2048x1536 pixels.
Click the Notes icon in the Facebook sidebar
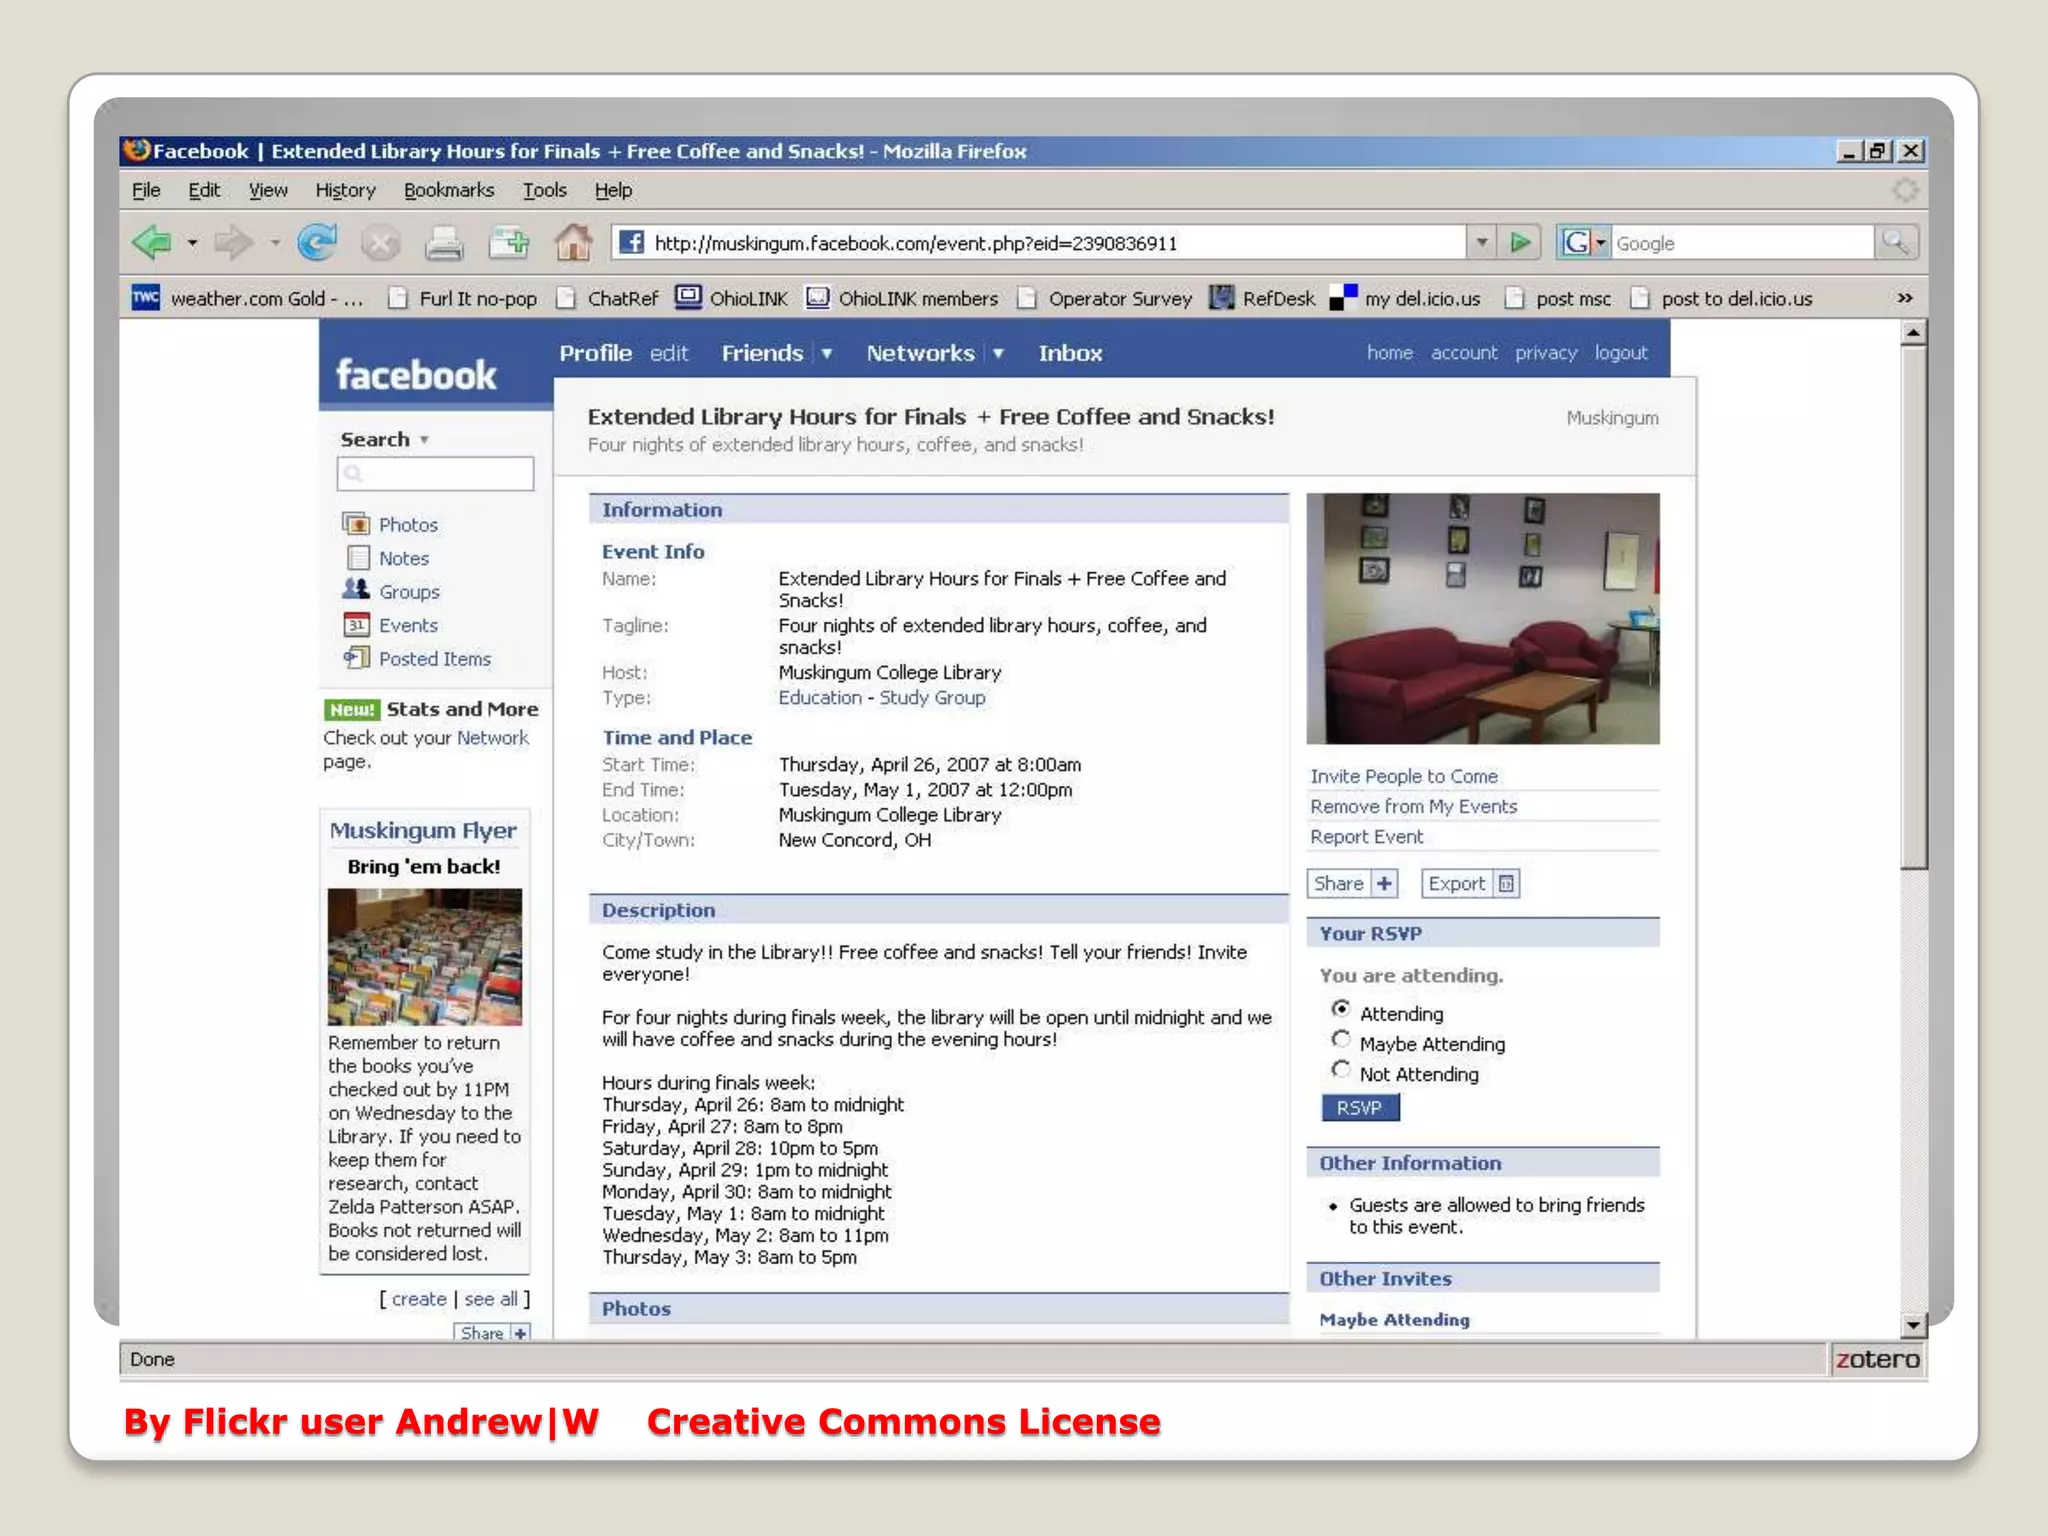coord(357,557)
